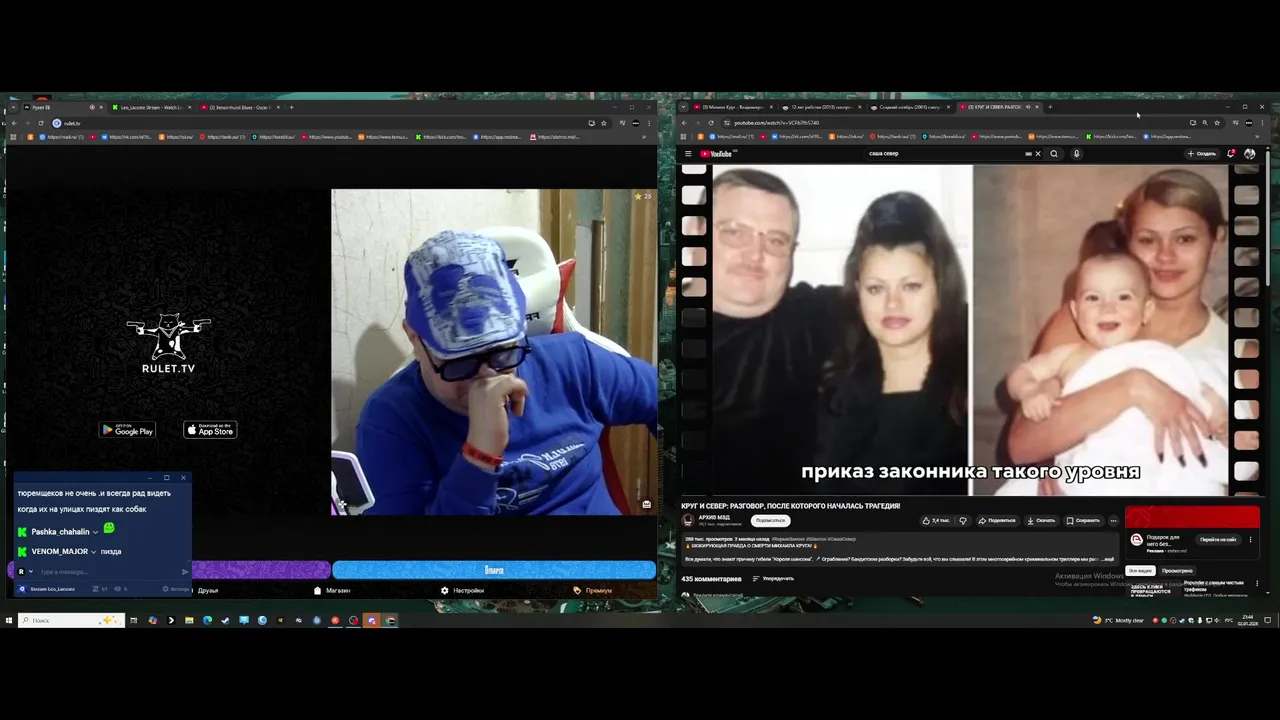Image resolution: width=1280 pixels, height=720 pixels.
Task: Subscribe to АРХИВ МВД channel
Action: (x=770, y=520)
